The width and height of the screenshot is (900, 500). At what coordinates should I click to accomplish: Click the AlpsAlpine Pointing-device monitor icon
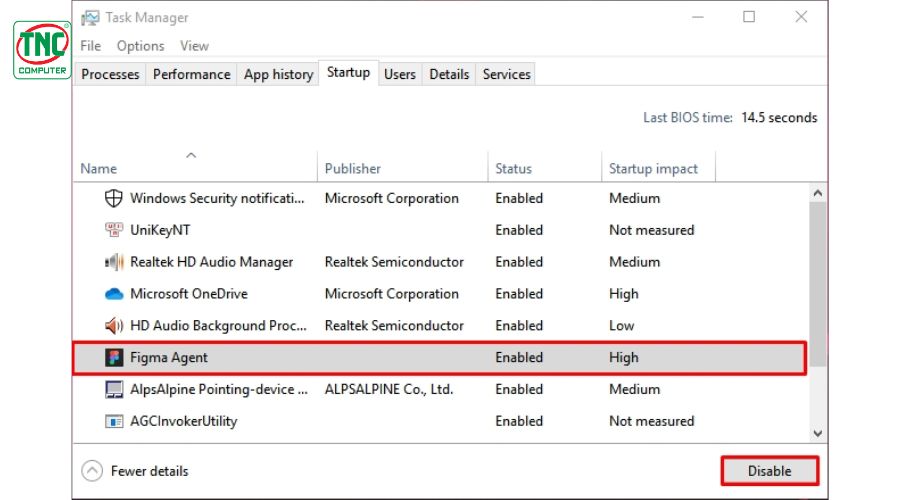114,389
